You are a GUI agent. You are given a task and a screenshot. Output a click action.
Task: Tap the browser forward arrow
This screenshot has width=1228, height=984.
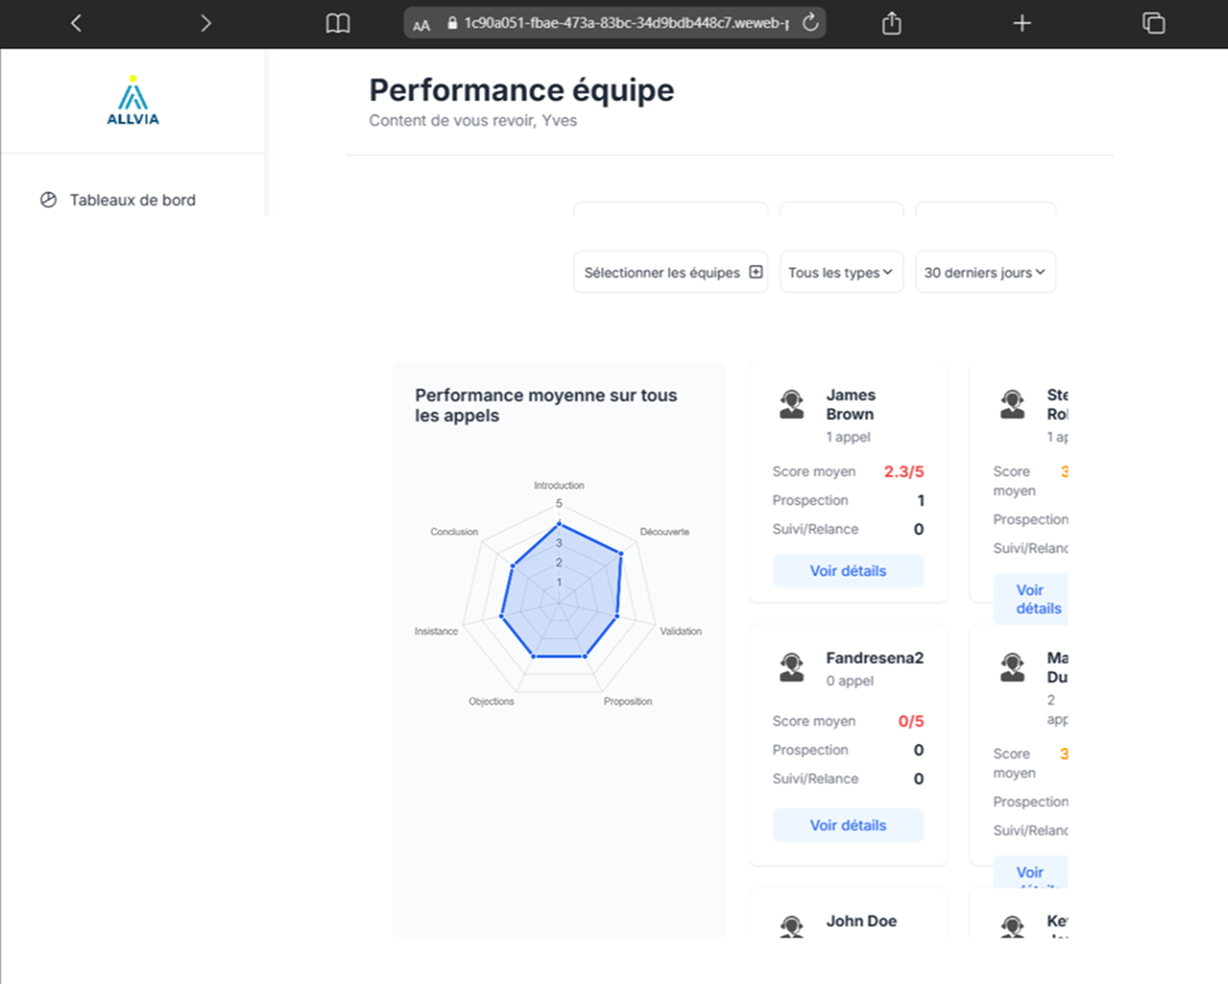(205, 23)
